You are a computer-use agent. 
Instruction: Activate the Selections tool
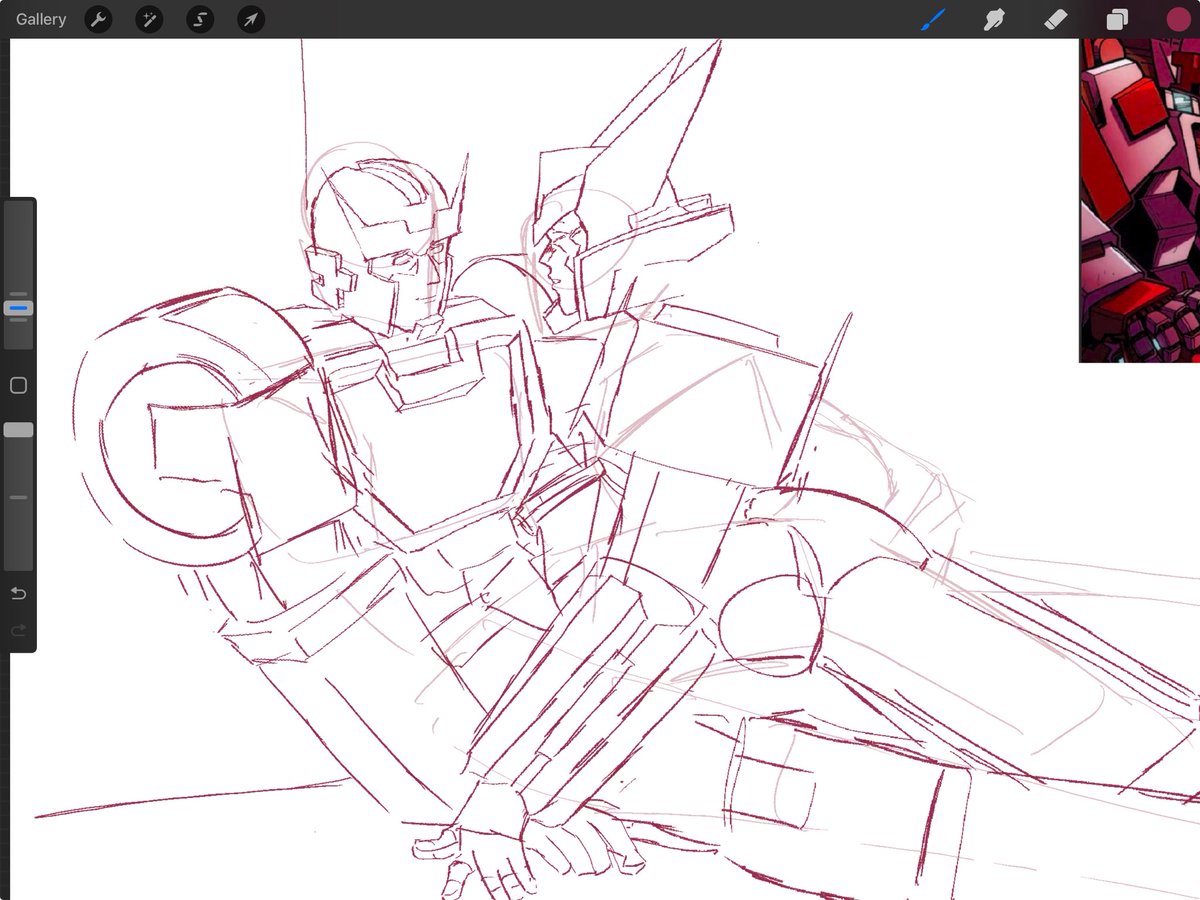click(x=199, y=19)
